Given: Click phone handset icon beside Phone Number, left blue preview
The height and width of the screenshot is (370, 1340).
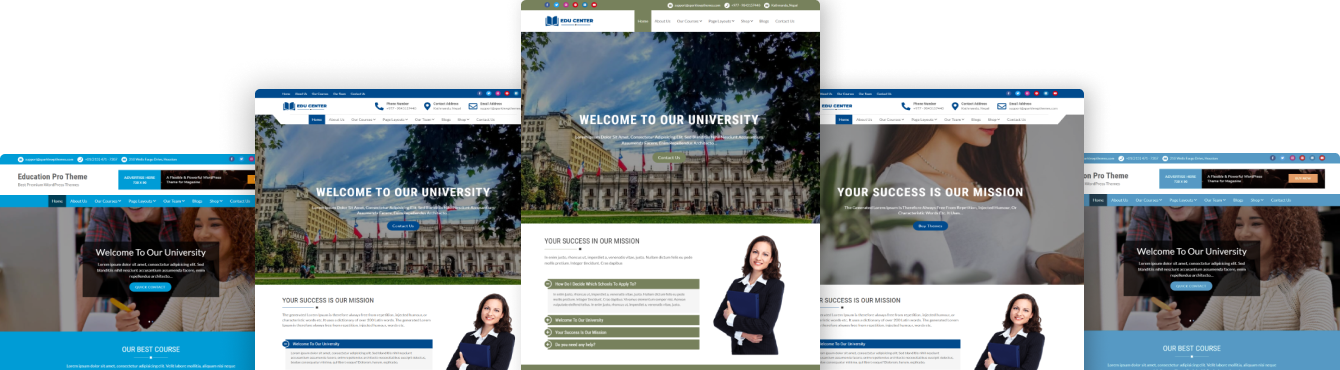Looking at the screenshot, I should tap(379, 105).
